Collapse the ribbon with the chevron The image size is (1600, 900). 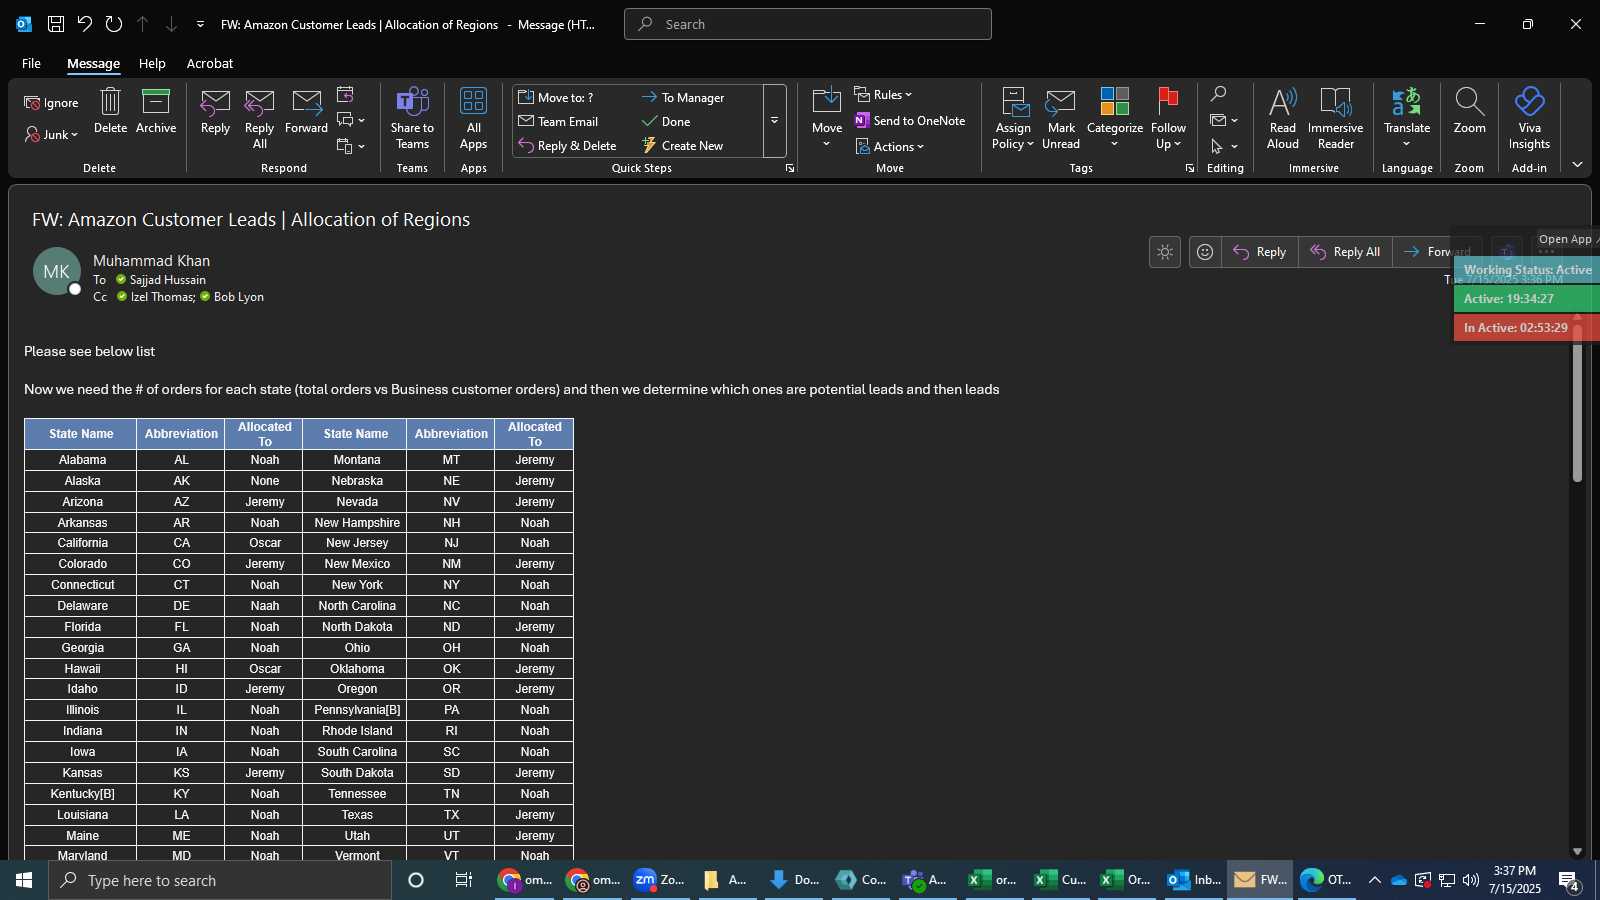1577,165
